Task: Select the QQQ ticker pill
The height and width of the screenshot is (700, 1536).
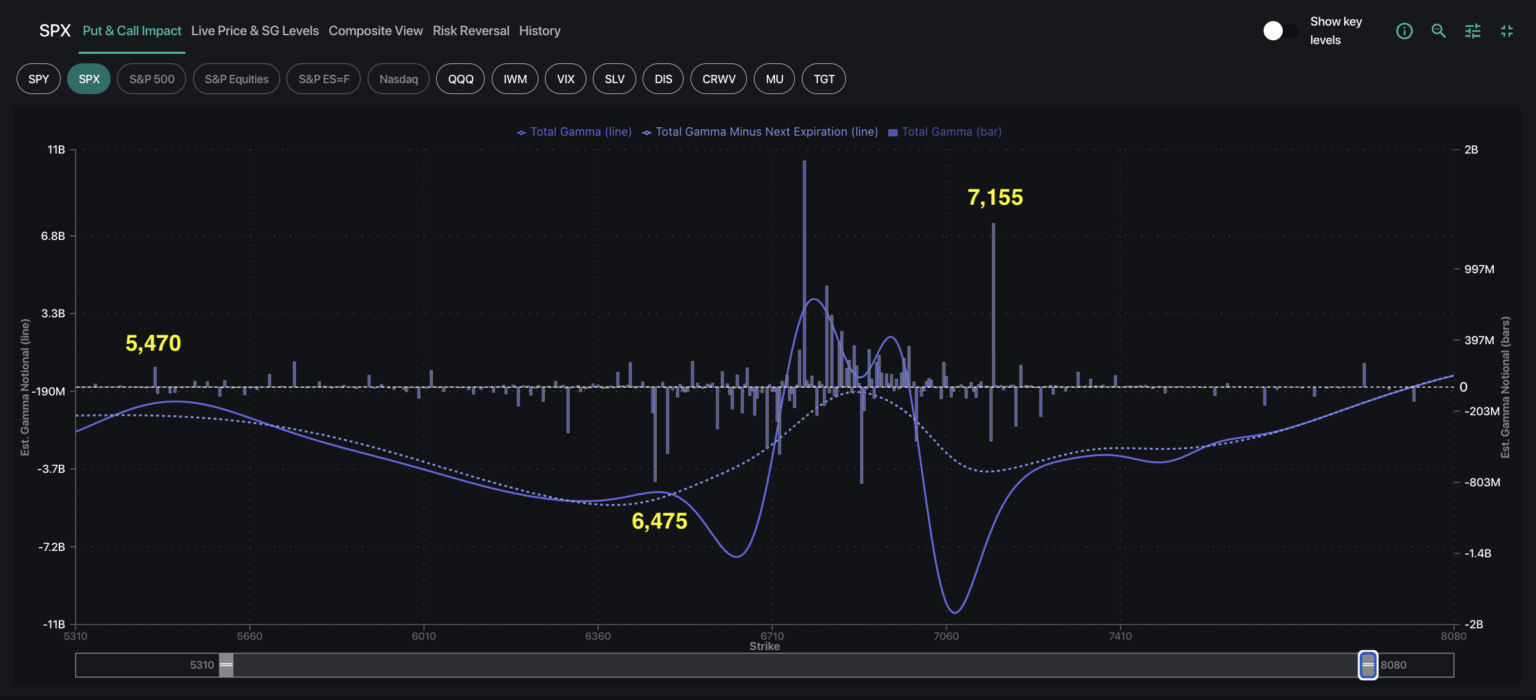Action: coord(460,78)
